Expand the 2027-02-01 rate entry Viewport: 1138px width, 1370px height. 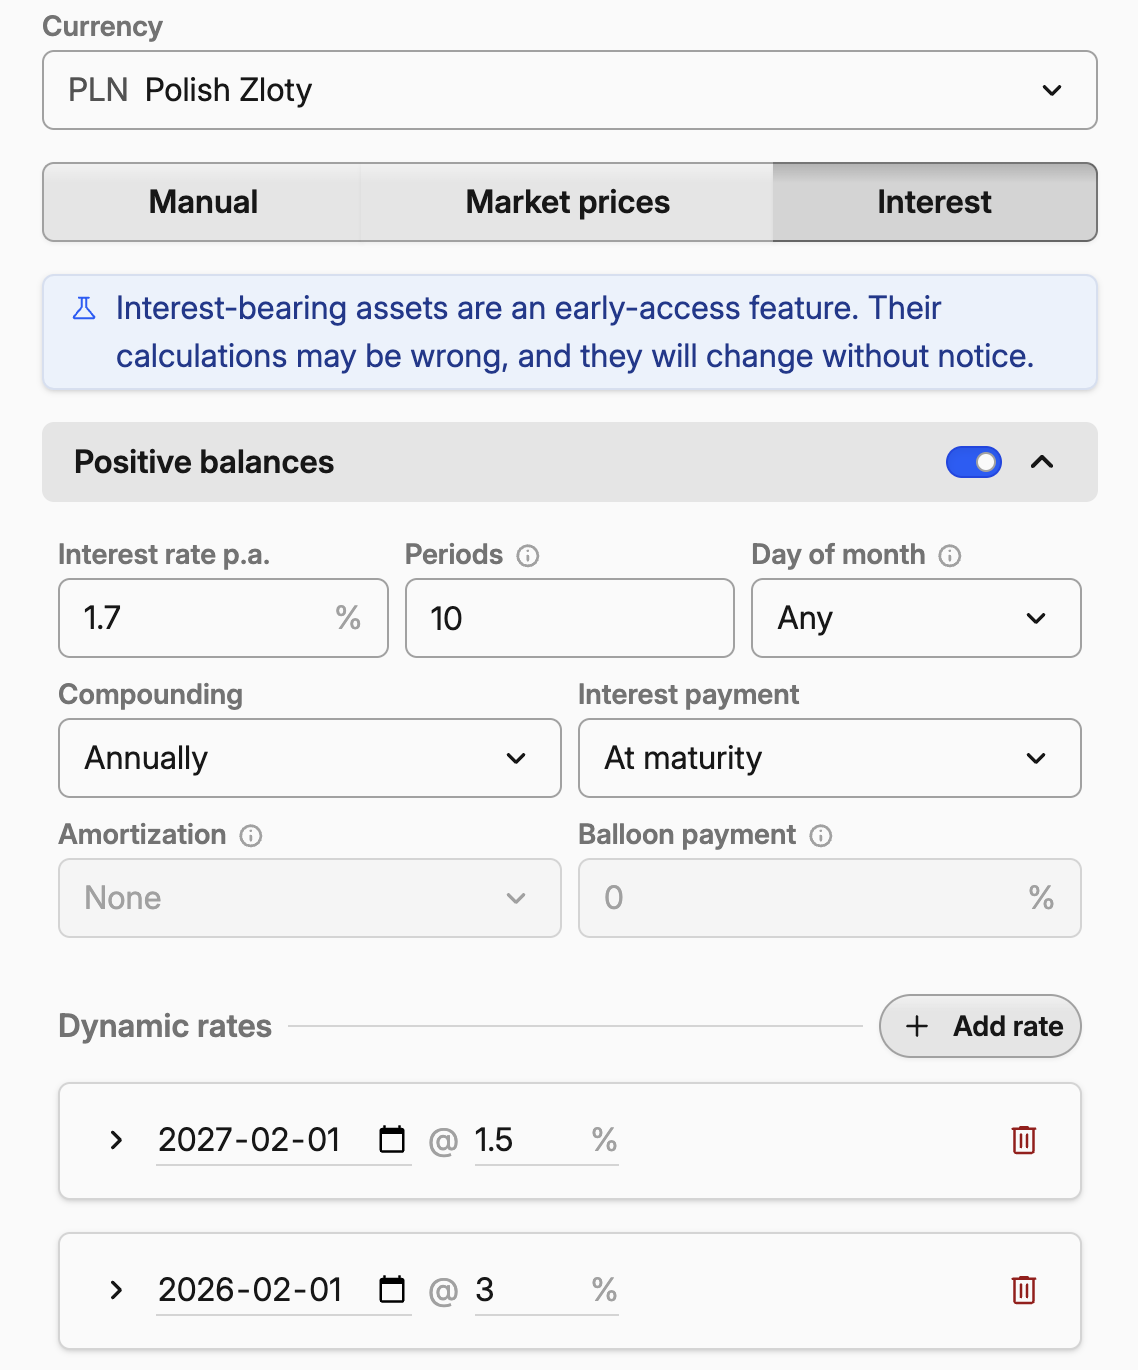pyautogui.click(x=116, y=1140)
